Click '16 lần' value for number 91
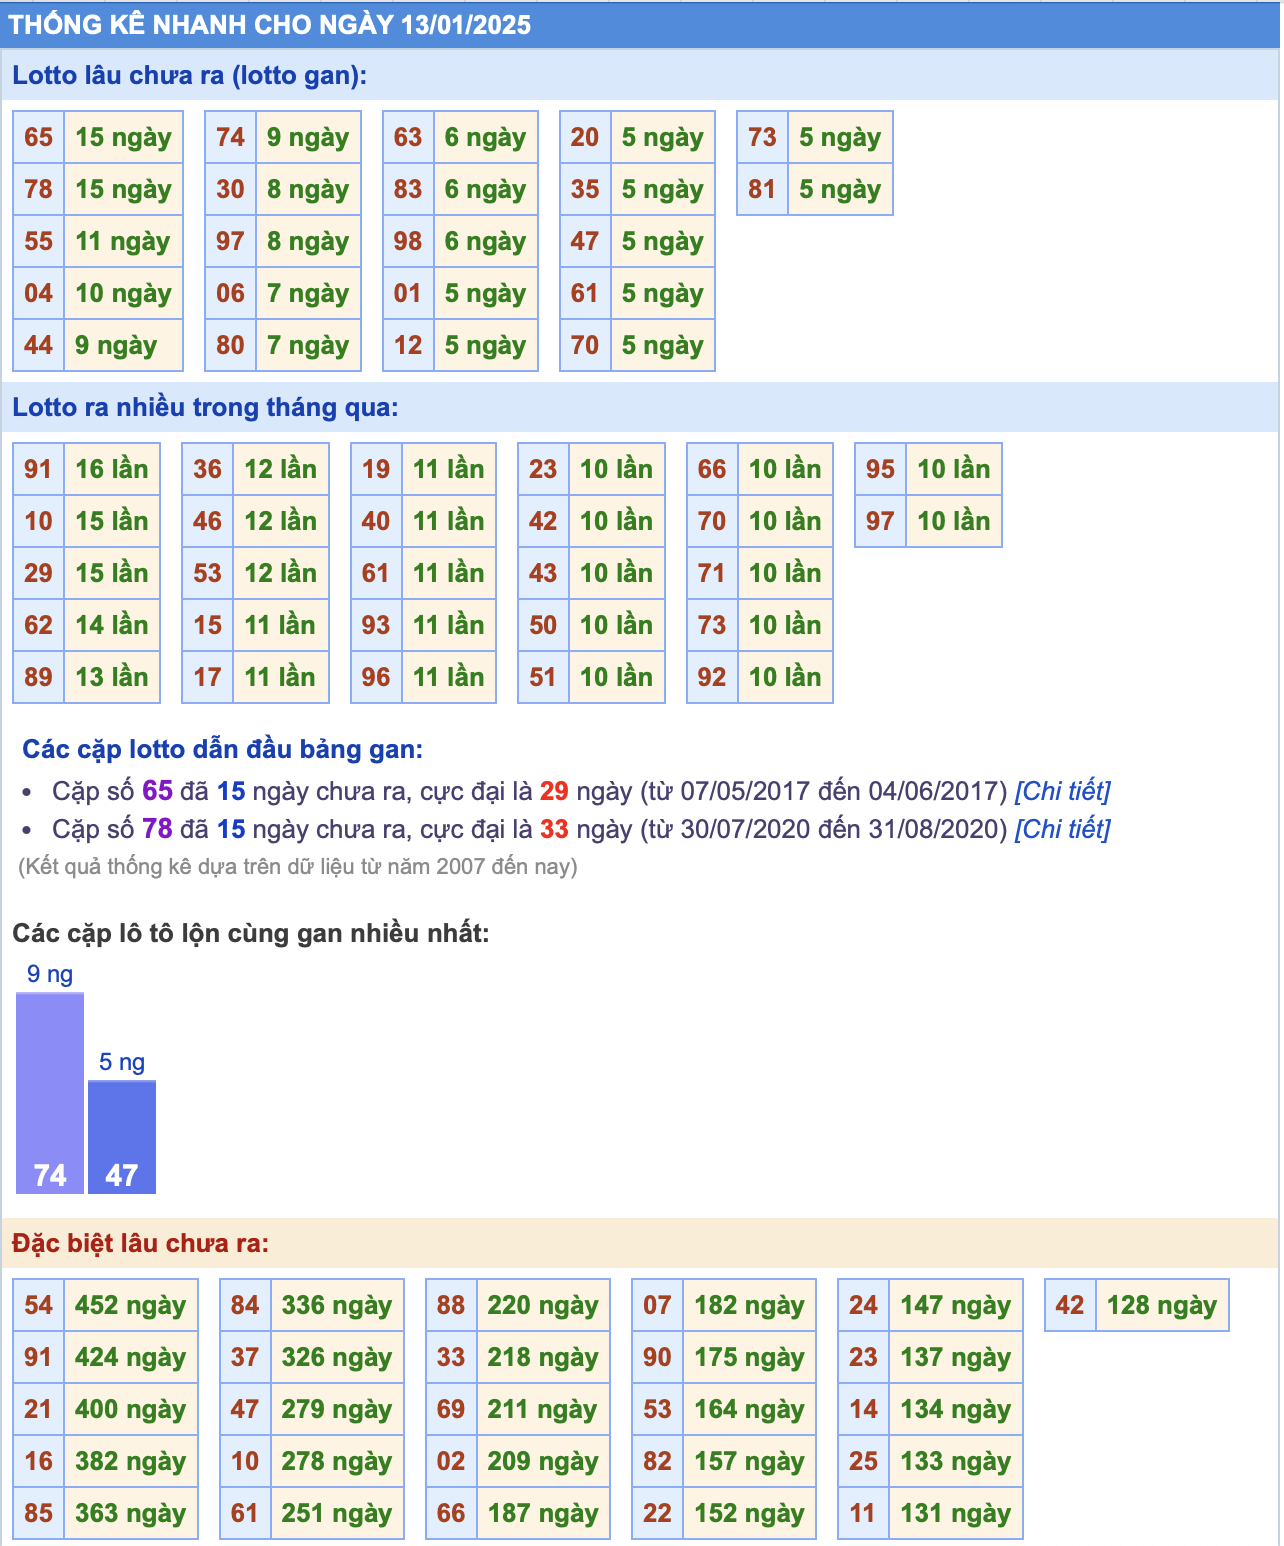The image size is (1284, 1546). (x=112, y=469)
